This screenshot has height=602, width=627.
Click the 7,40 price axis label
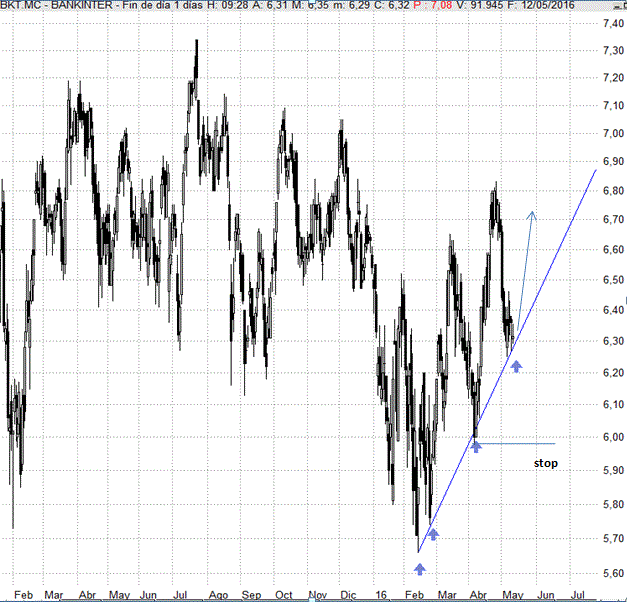pyautogui.click(x=613, y=23)
